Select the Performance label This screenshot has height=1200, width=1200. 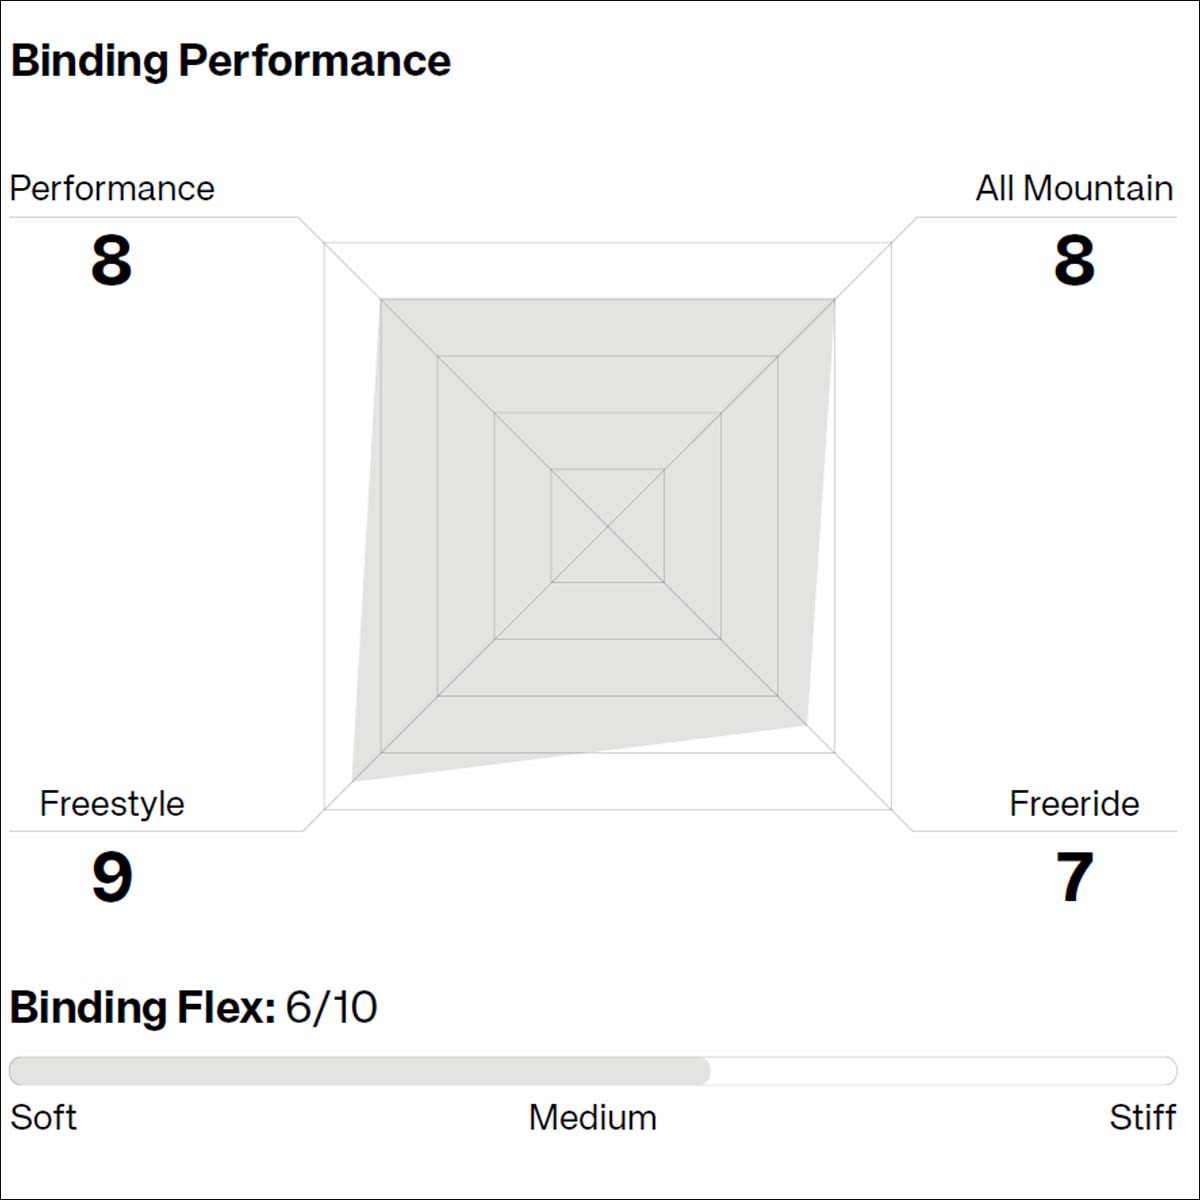point(112,188)
